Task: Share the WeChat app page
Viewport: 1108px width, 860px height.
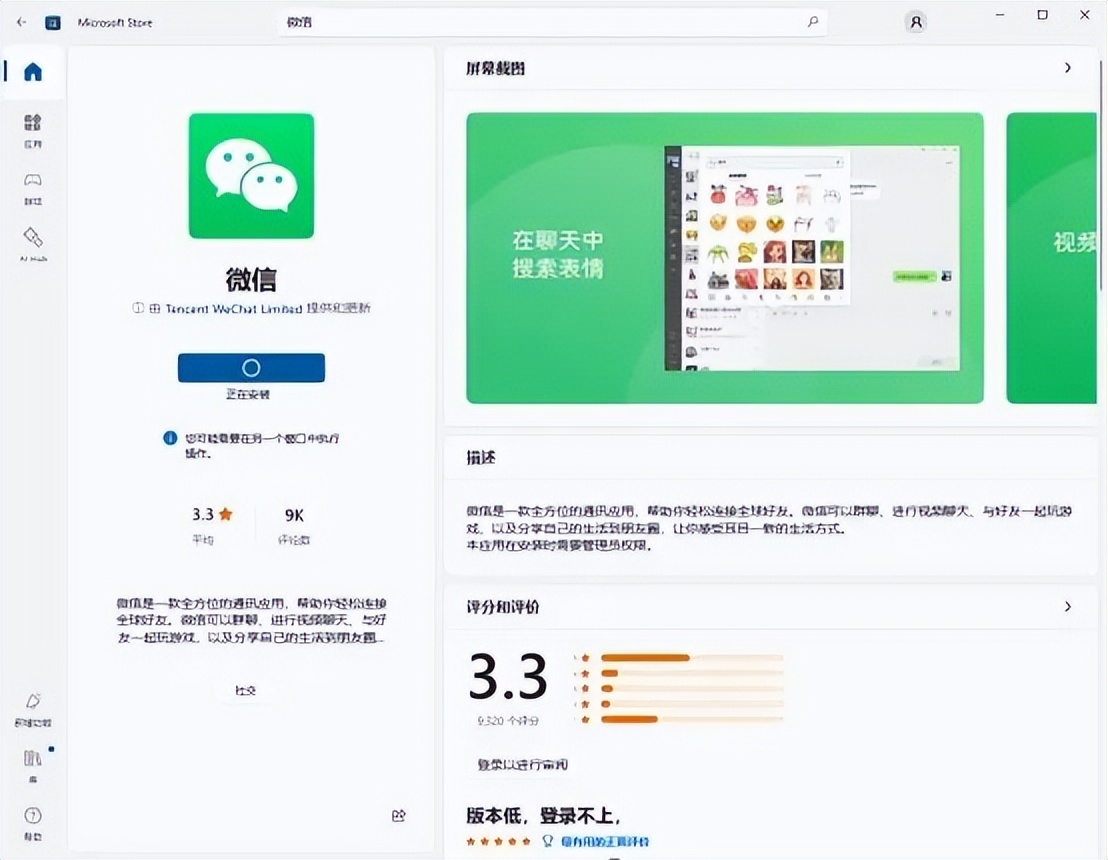Action: (x=397, y=815)
